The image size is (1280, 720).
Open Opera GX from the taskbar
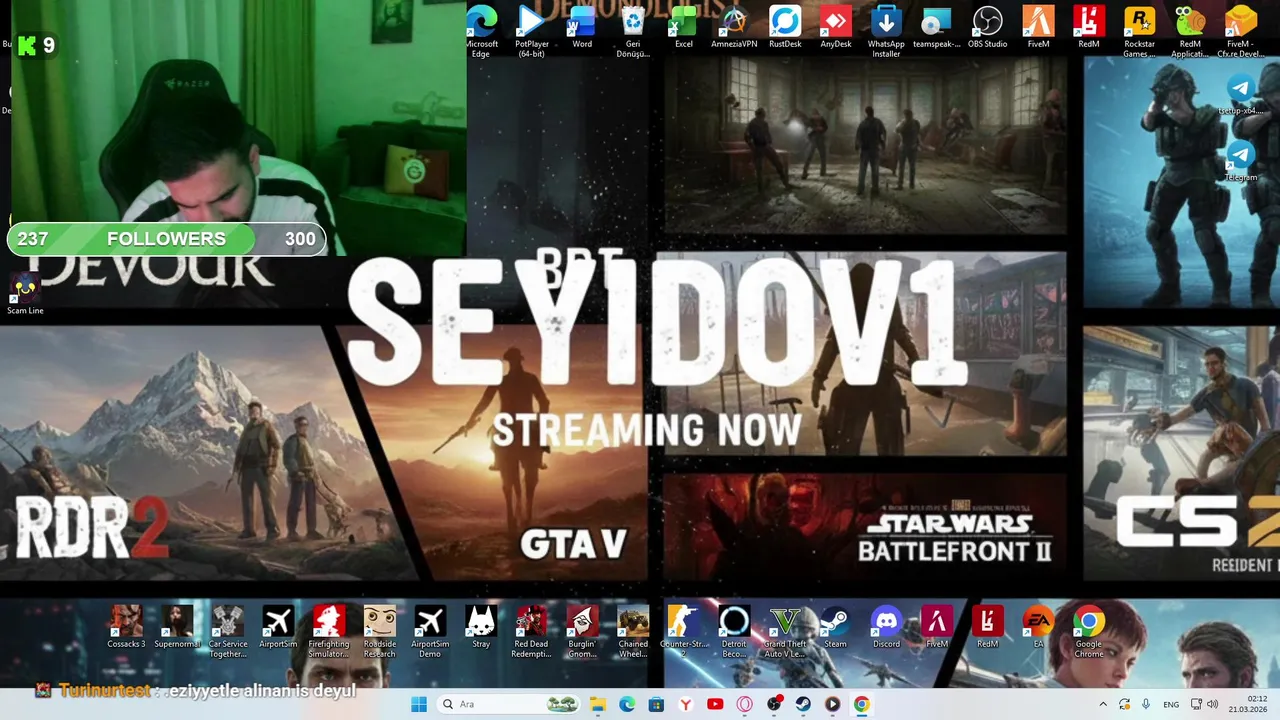(x=744, y=704)
